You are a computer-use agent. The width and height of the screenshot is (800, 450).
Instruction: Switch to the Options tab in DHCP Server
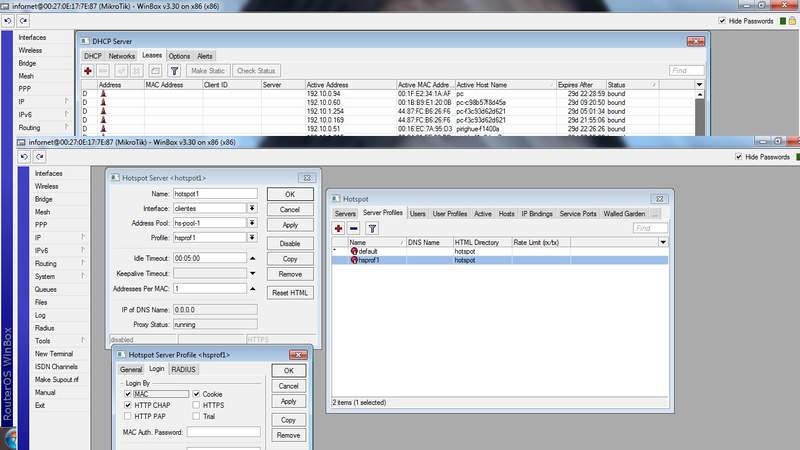tap(179, 56)
